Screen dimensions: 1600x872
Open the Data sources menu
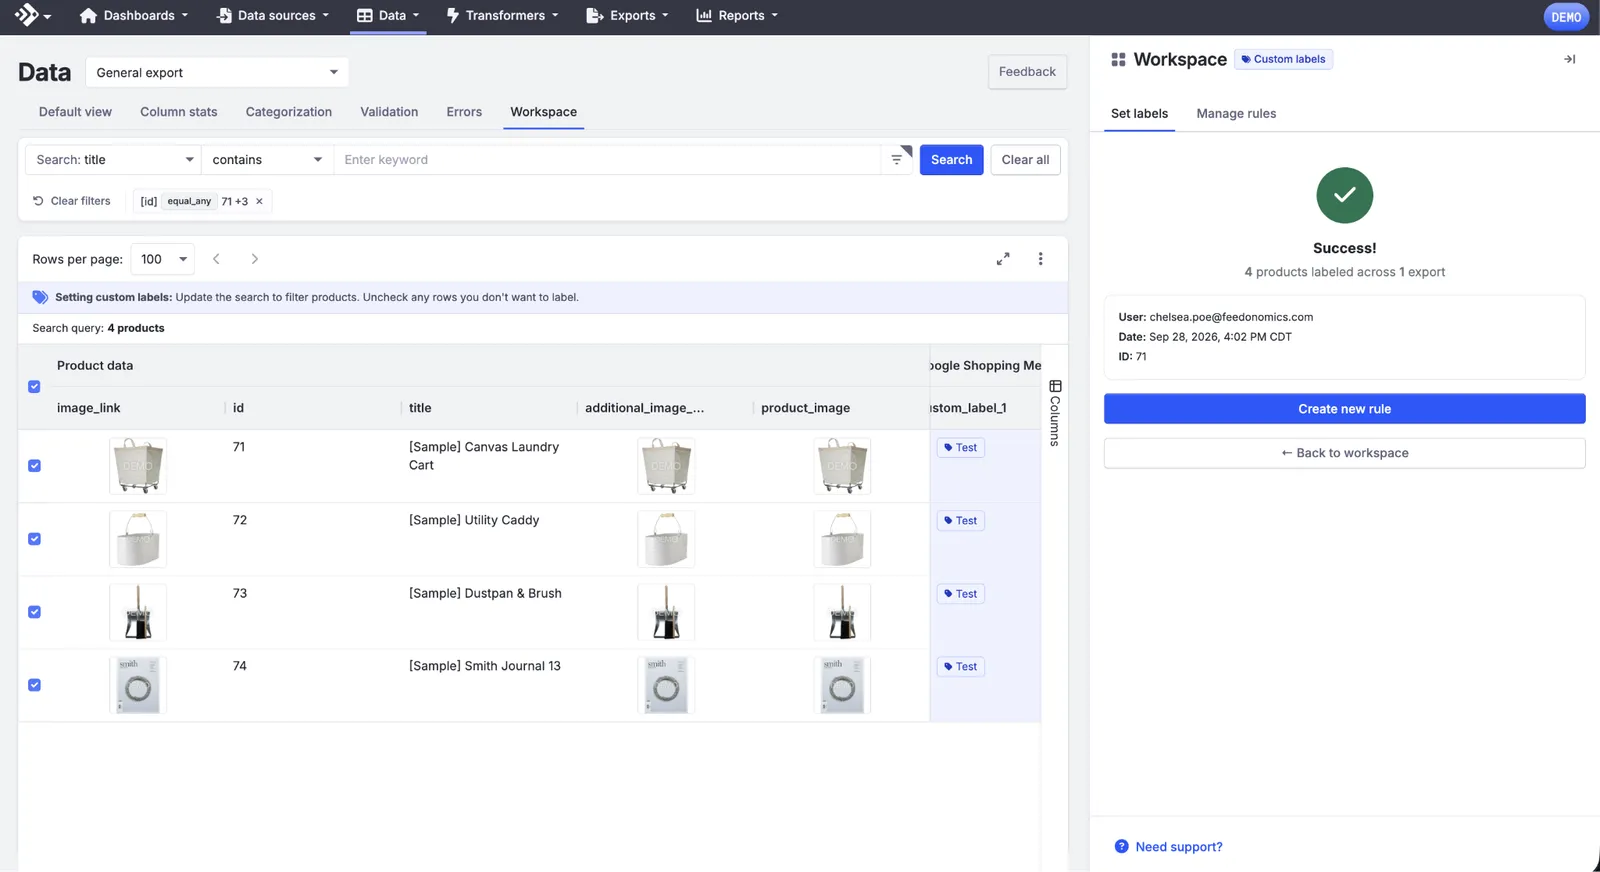(273, 16)
